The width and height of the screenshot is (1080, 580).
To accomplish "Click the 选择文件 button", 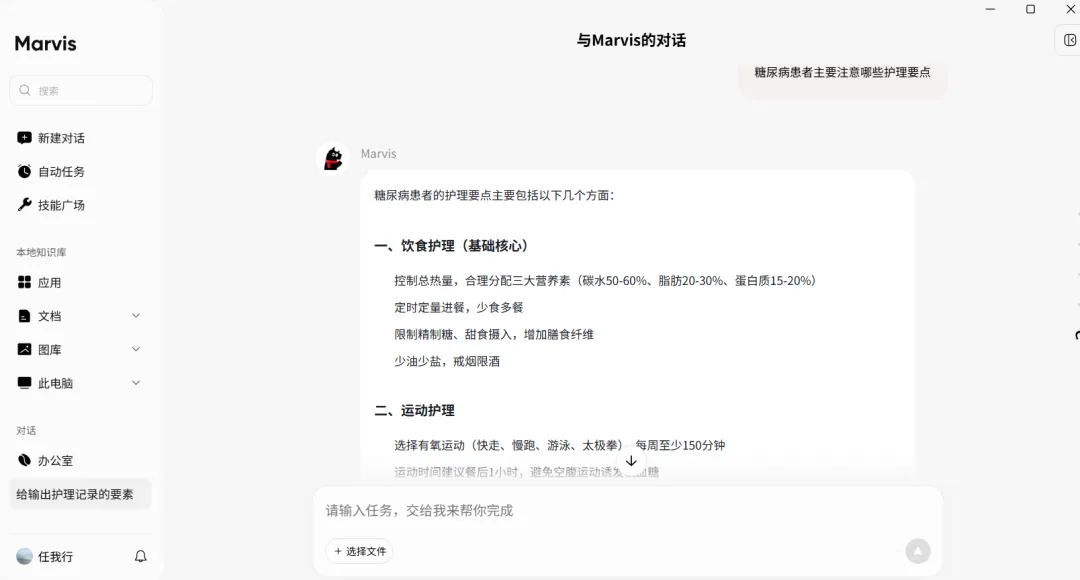I will (x=360, y=551).
